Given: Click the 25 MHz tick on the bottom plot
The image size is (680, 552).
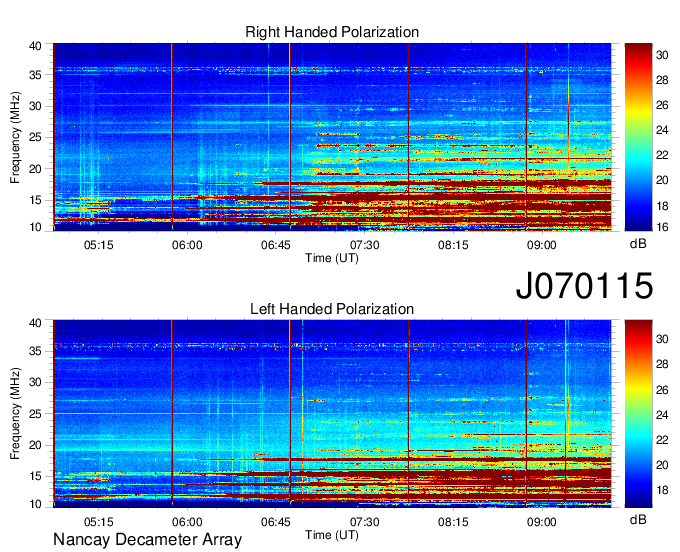Looking at the screenshot, I should click(35, 414).
